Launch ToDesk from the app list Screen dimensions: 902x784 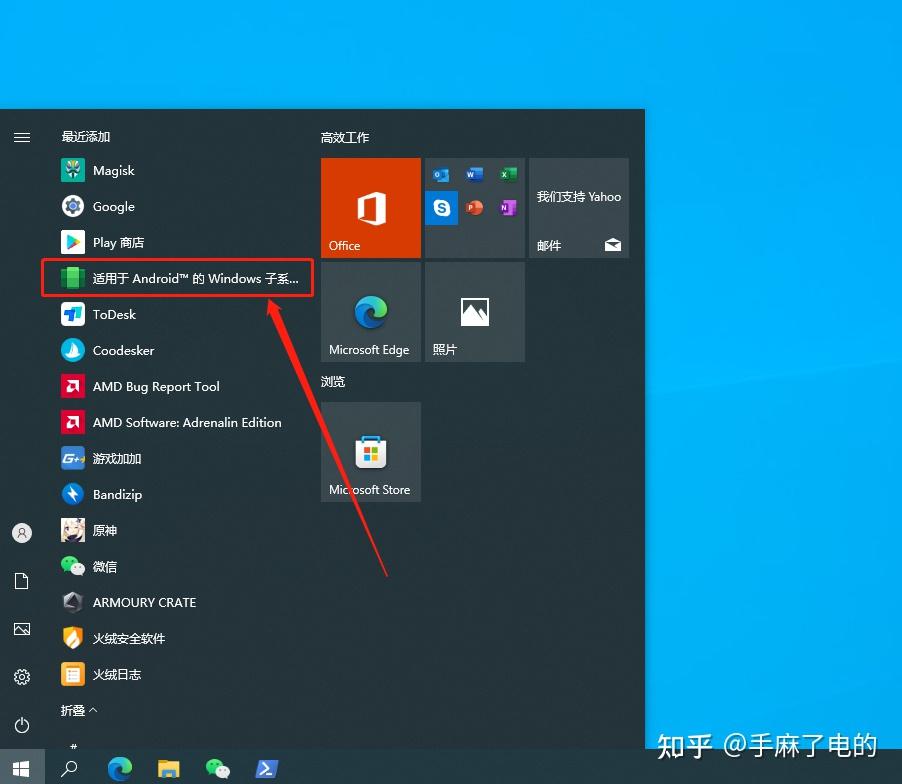(x=178, y=315)
